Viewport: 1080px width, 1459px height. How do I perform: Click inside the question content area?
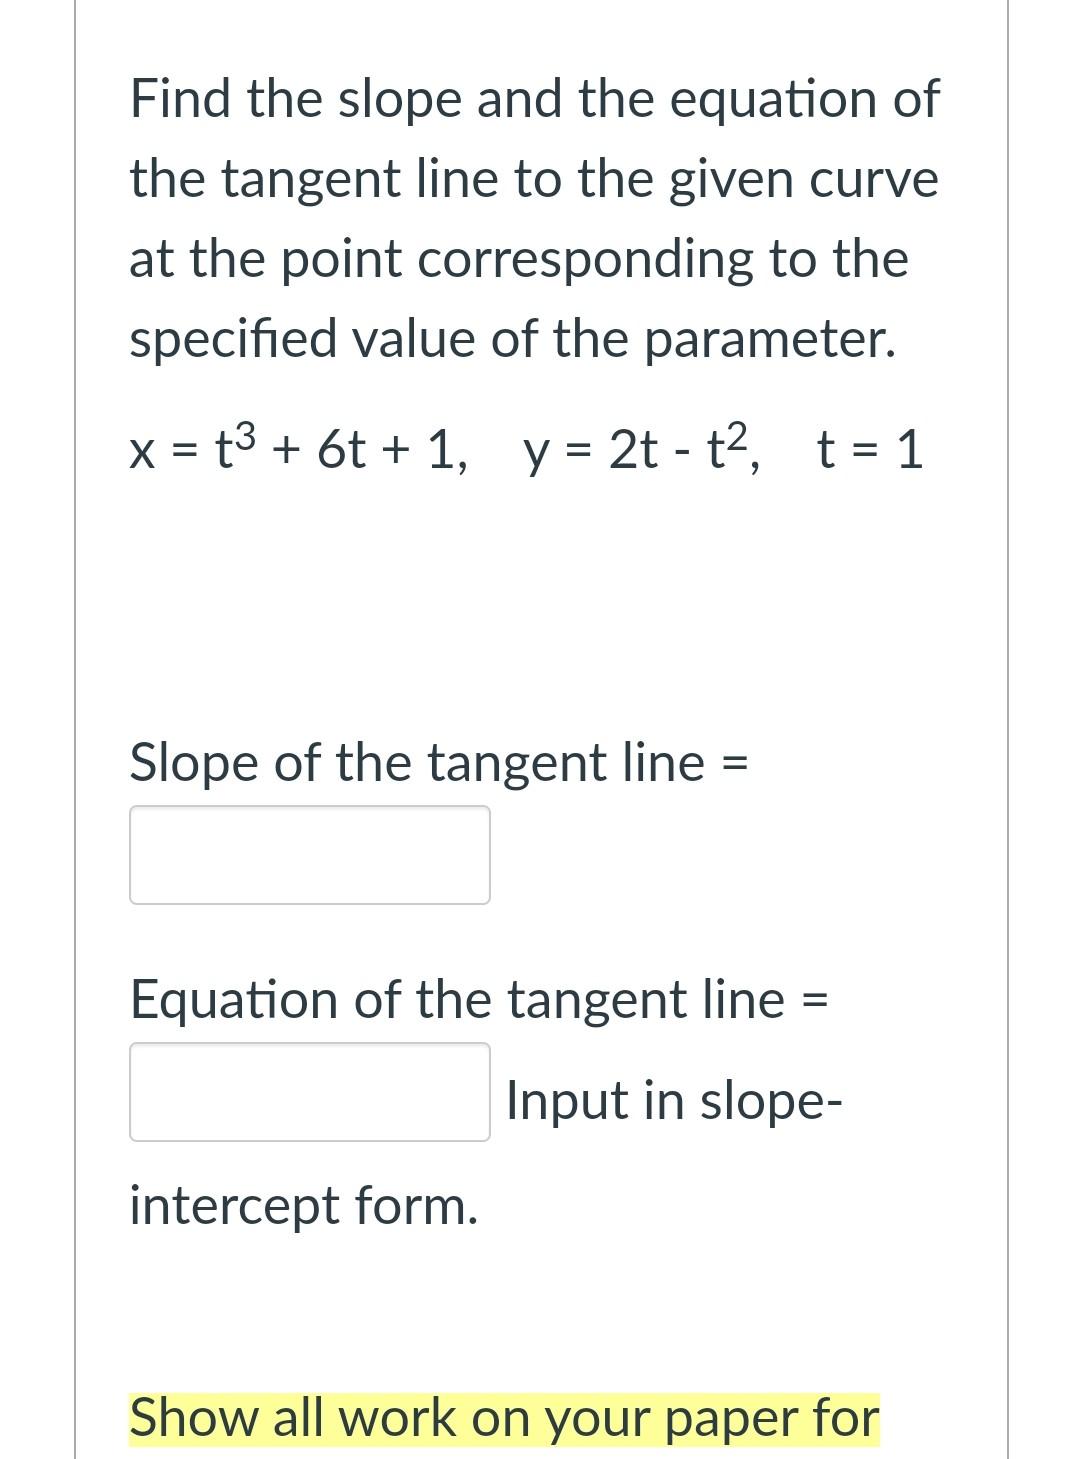pos(540,620)
